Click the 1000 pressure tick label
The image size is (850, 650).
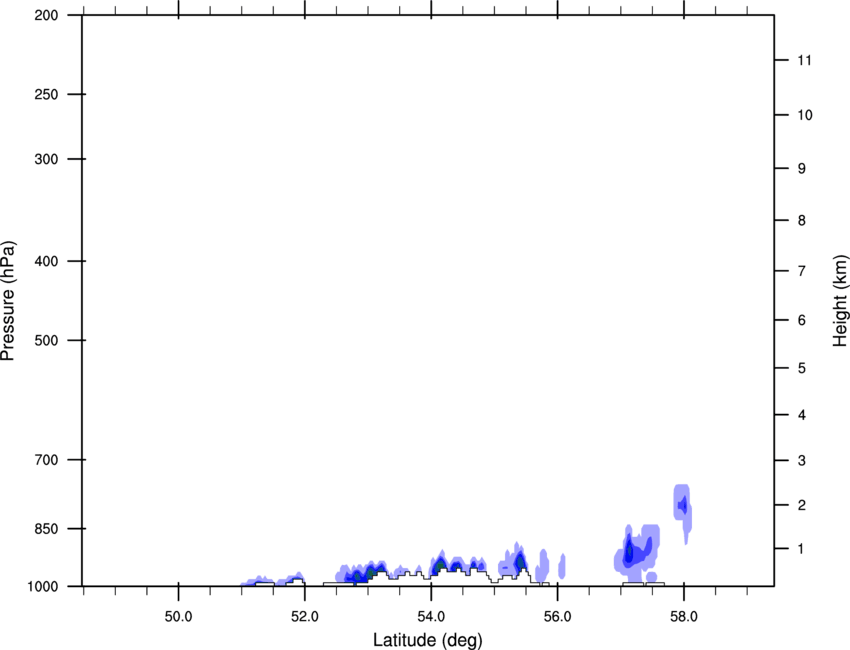[x=42, y=586]
